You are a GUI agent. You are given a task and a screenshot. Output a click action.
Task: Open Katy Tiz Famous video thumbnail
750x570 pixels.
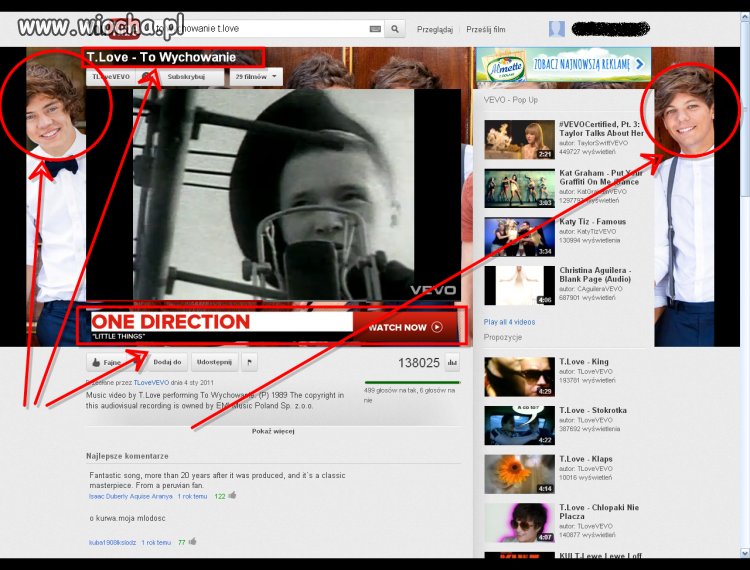click(519, 237)
